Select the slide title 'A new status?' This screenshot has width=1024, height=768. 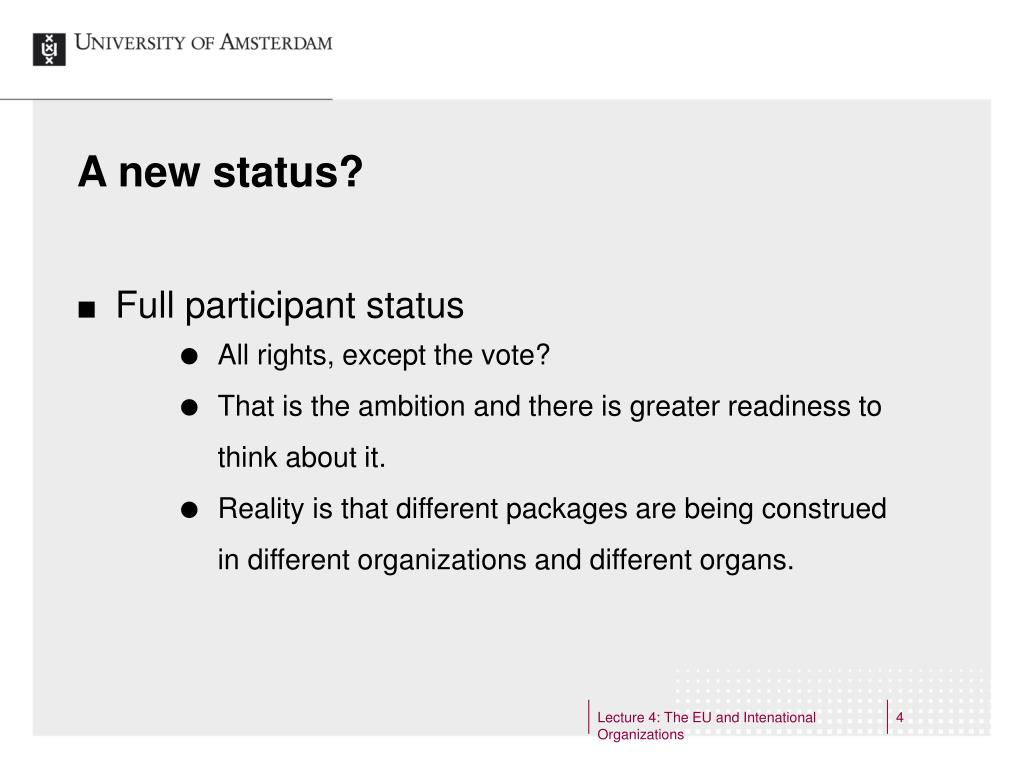pyautogui.click(x=220, y=172)
